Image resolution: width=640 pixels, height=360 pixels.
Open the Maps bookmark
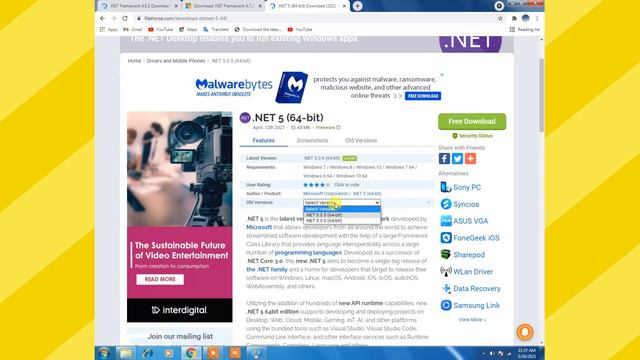point(188,29)
